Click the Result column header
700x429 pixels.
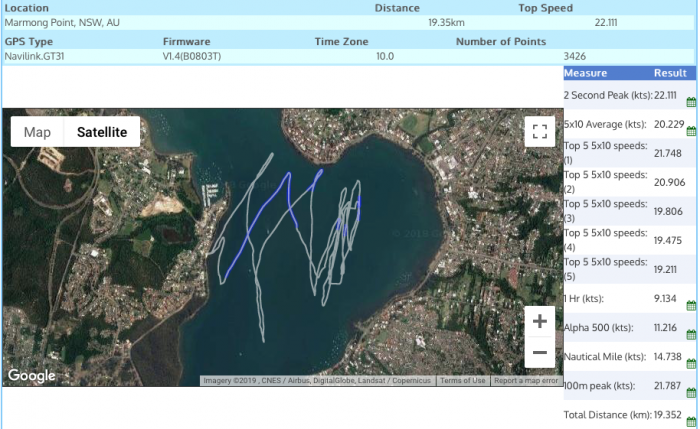click(669, 73)
